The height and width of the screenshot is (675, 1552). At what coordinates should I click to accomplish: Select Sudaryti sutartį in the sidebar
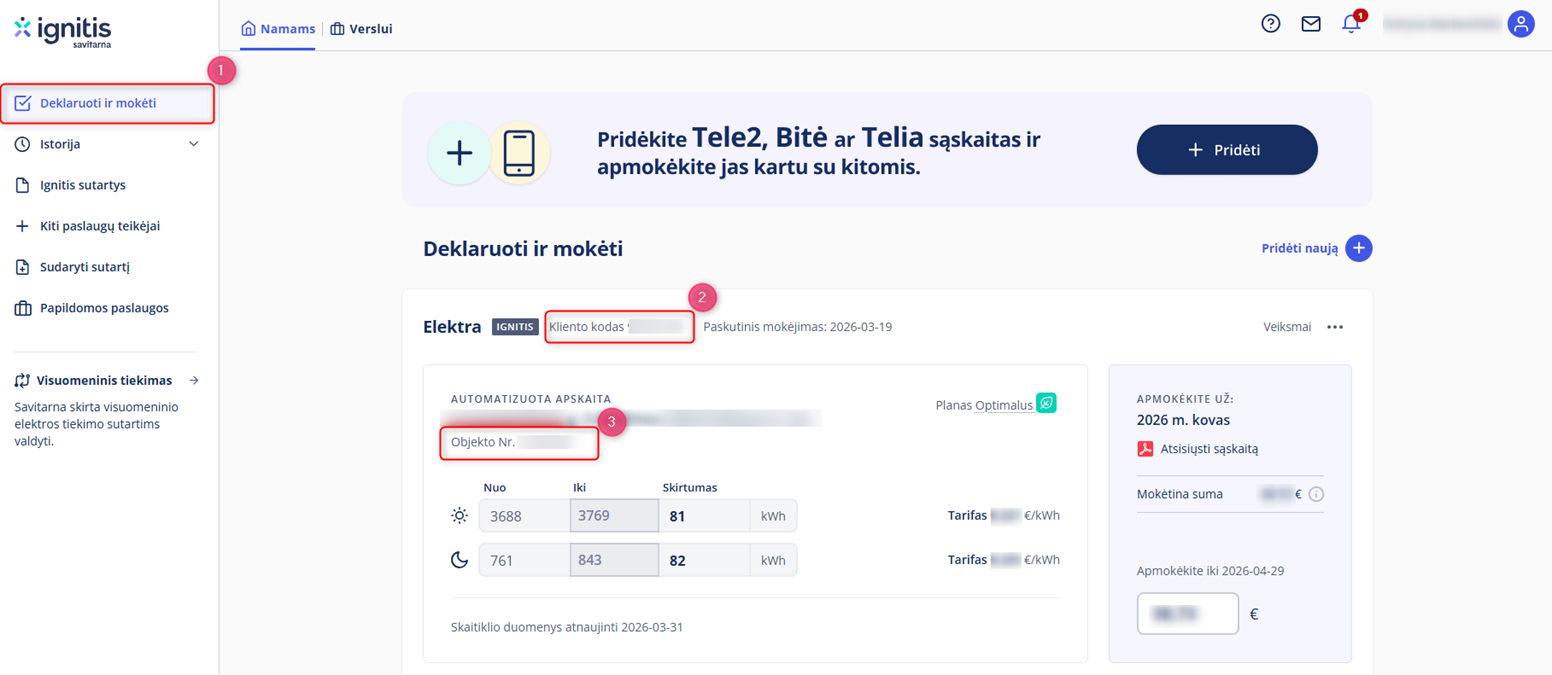point(86,266)
